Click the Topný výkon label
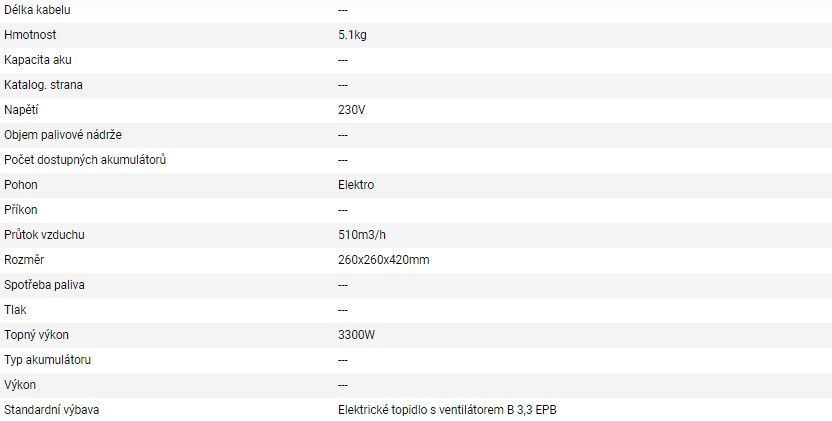The height and width of the screenshot is (421, 832). [37, 335]
